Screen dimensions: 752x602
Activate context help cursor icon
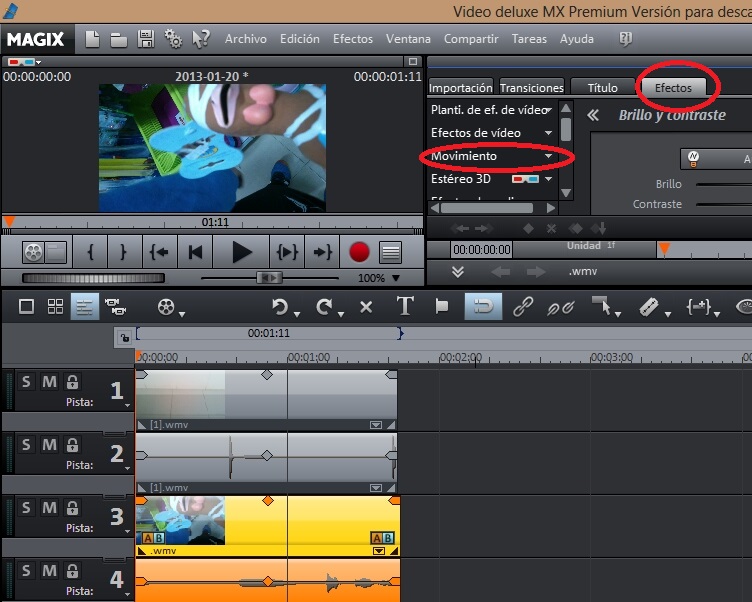201,39
